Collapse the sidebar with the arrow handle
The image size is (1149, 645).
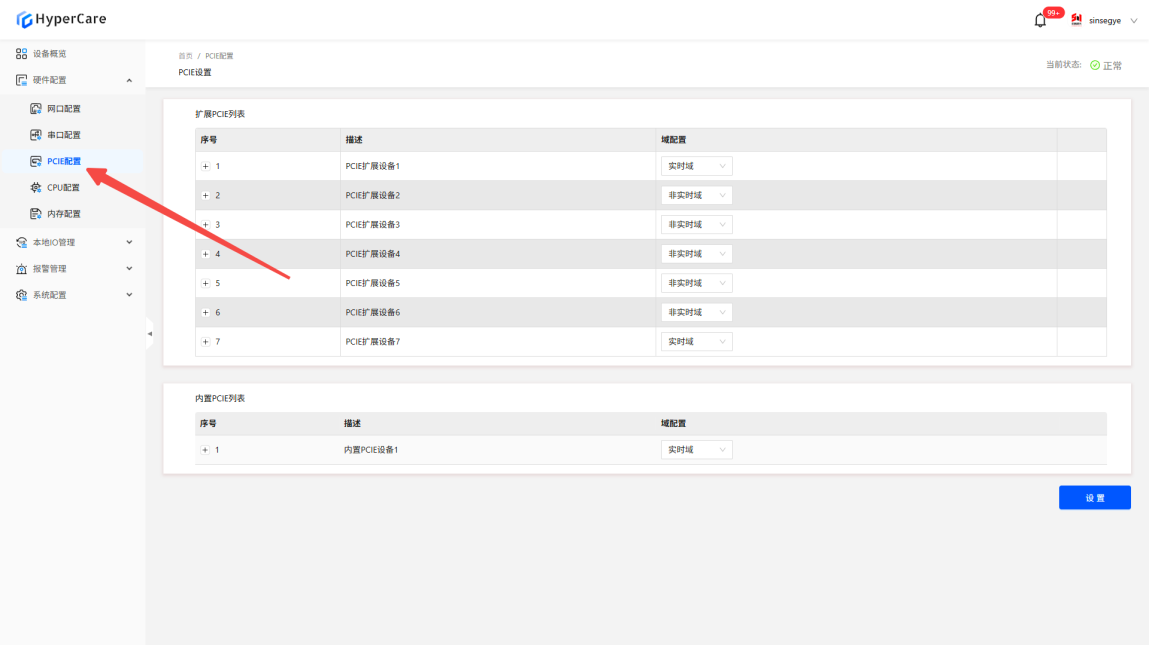pos(149,333)
